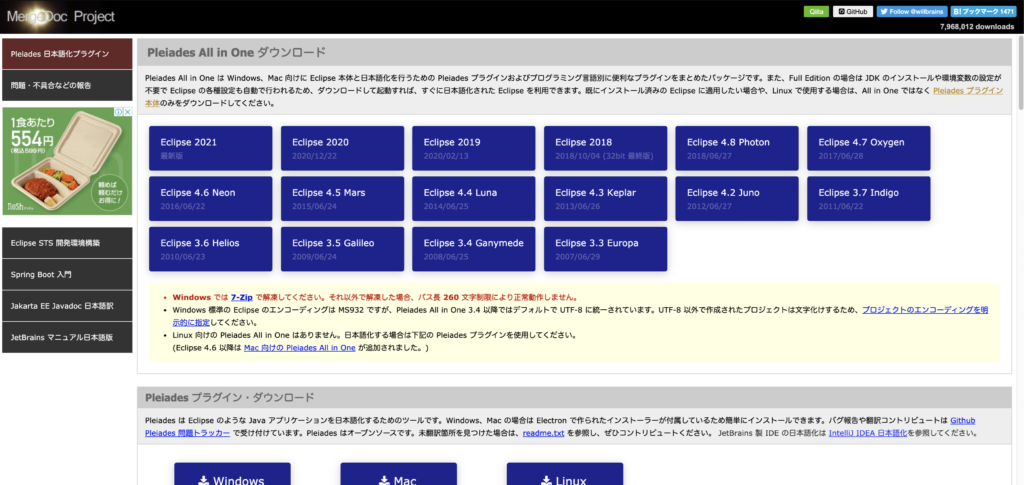Open the Pleiades プラグイン本体 link
The height and width of the screenshot is (485, 1024).
968,91
